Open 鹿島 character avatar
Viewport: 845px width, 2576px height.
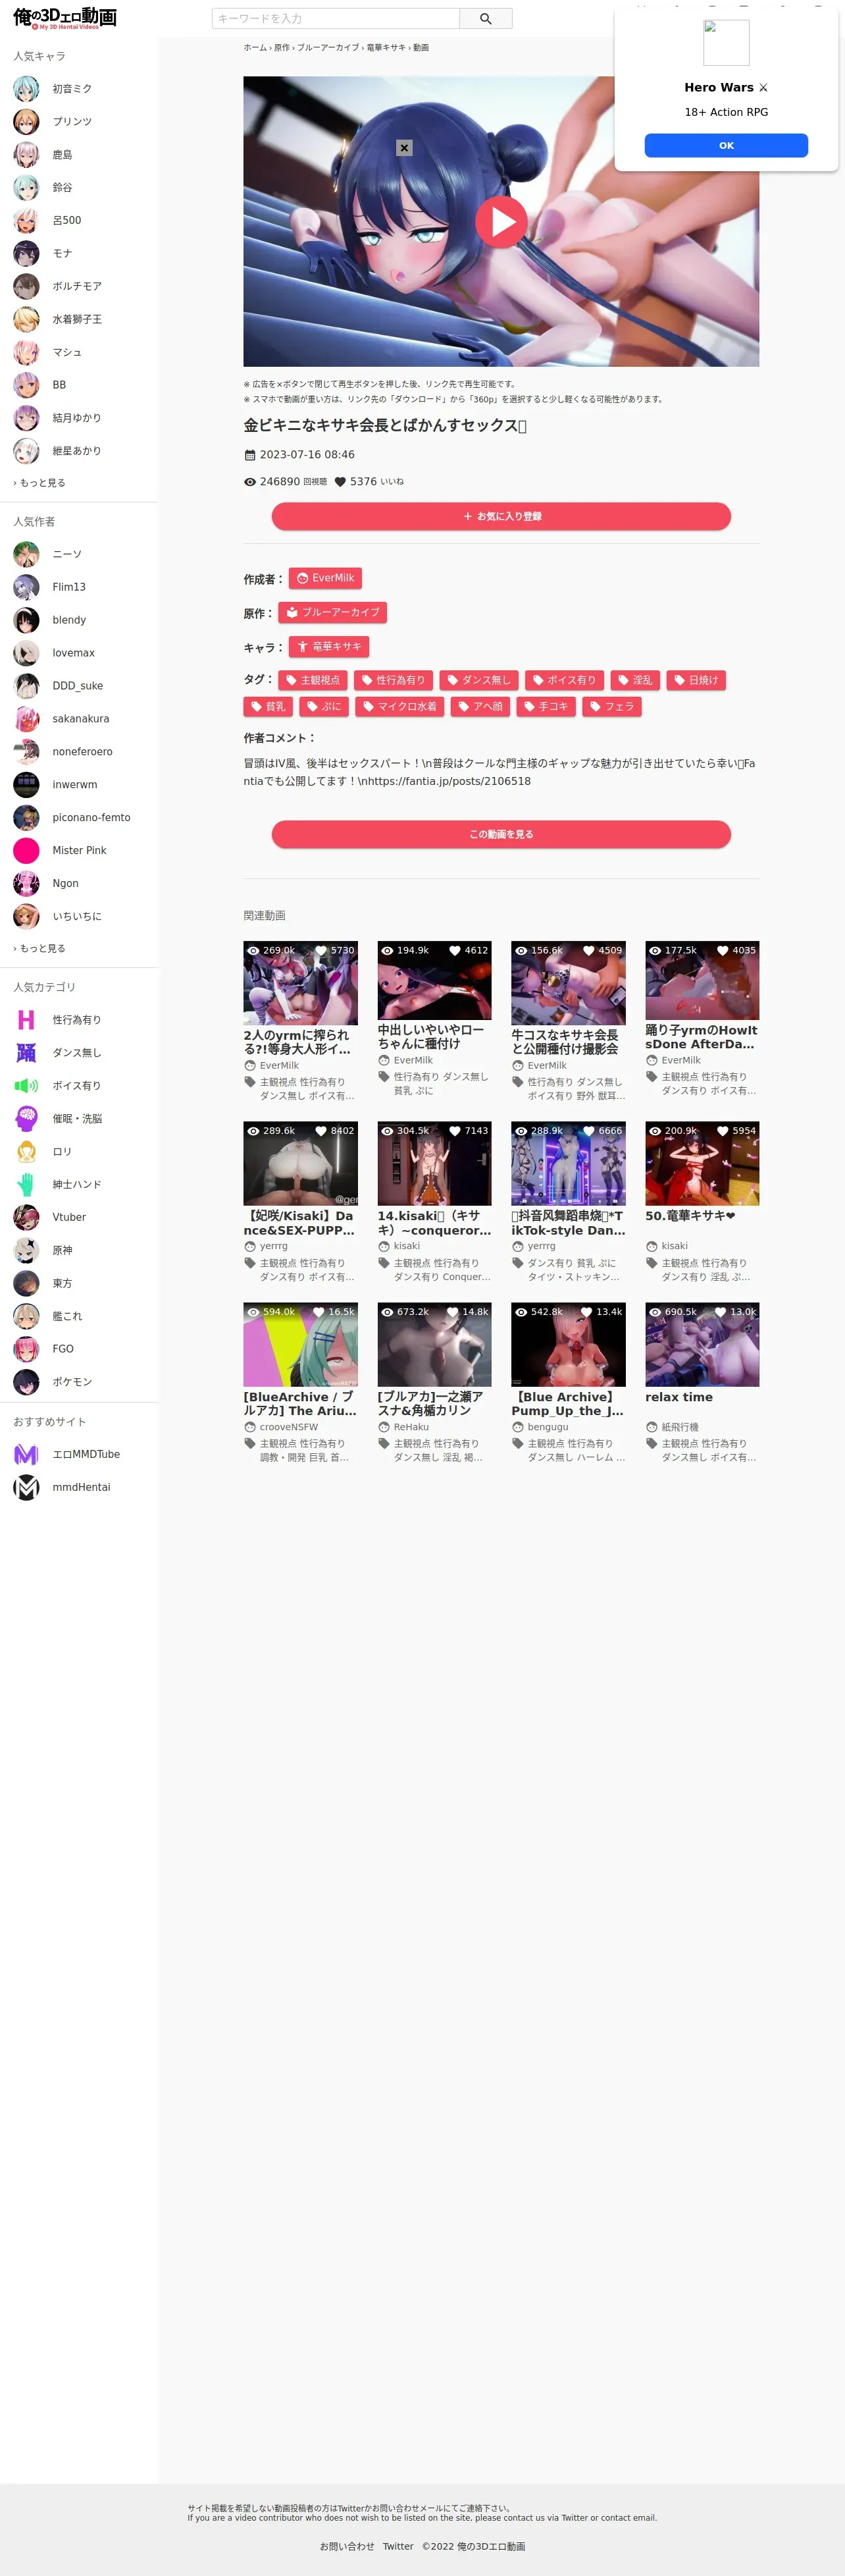pos(26,155)
